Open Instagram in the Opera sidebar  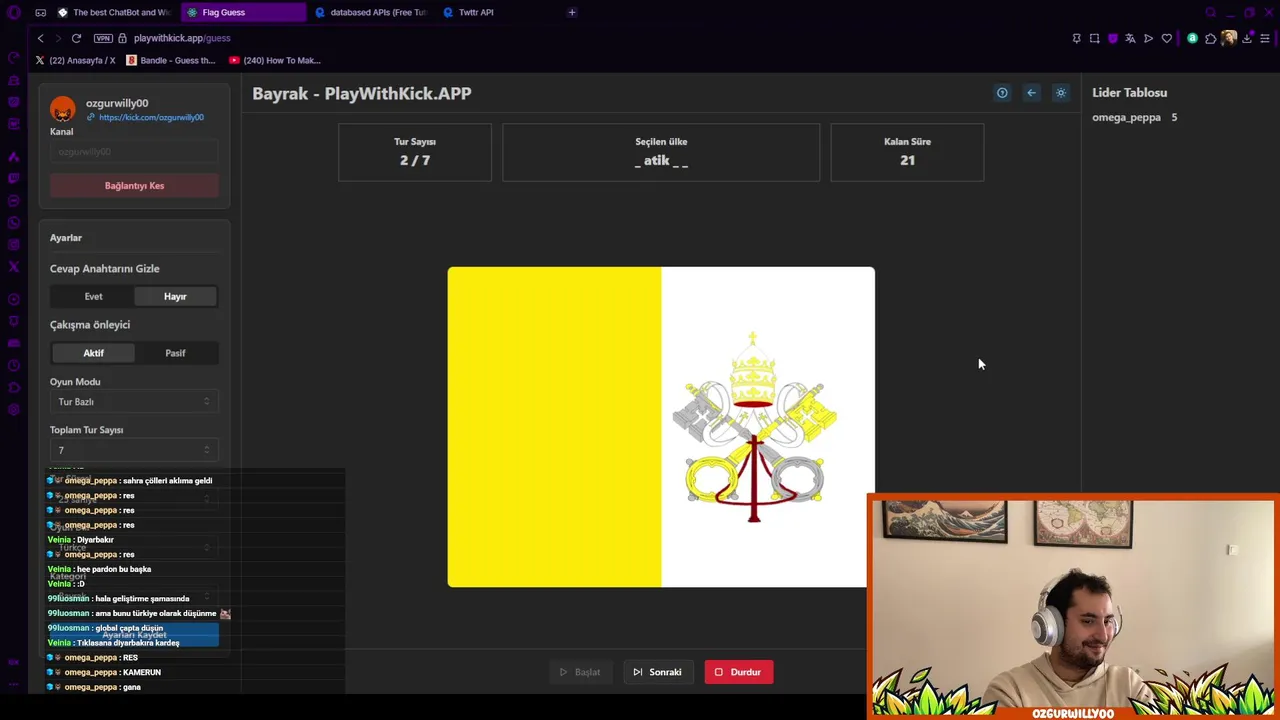click(x=14, y=244)
